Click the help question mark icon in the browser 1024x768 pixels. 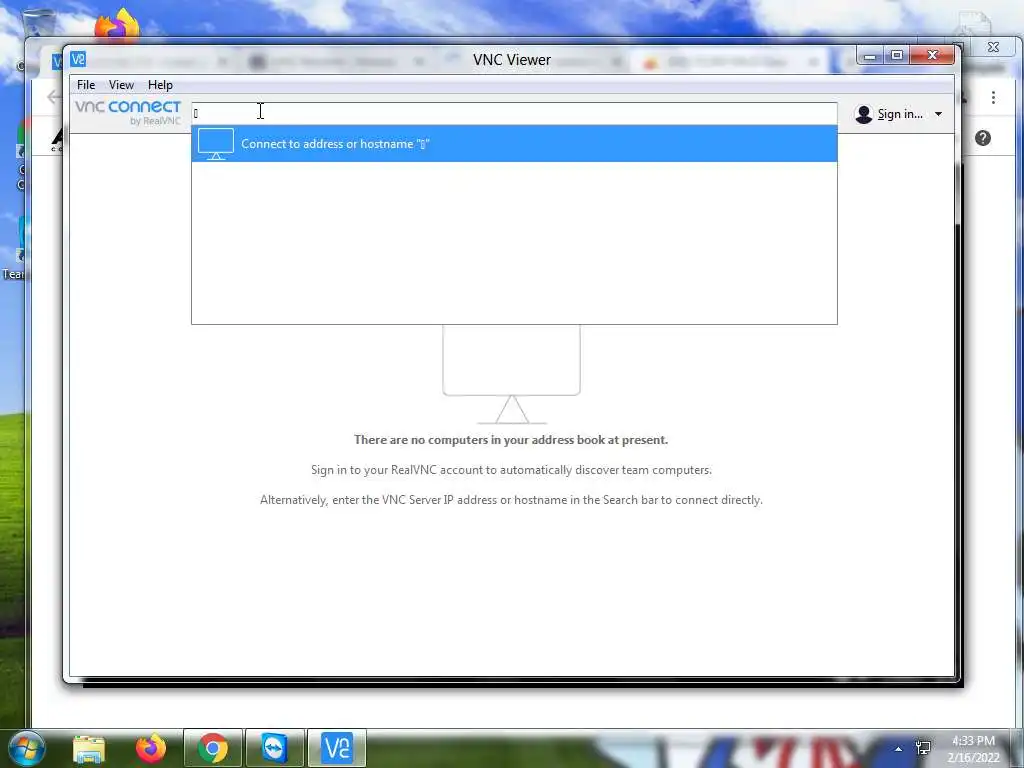point(983,138)
